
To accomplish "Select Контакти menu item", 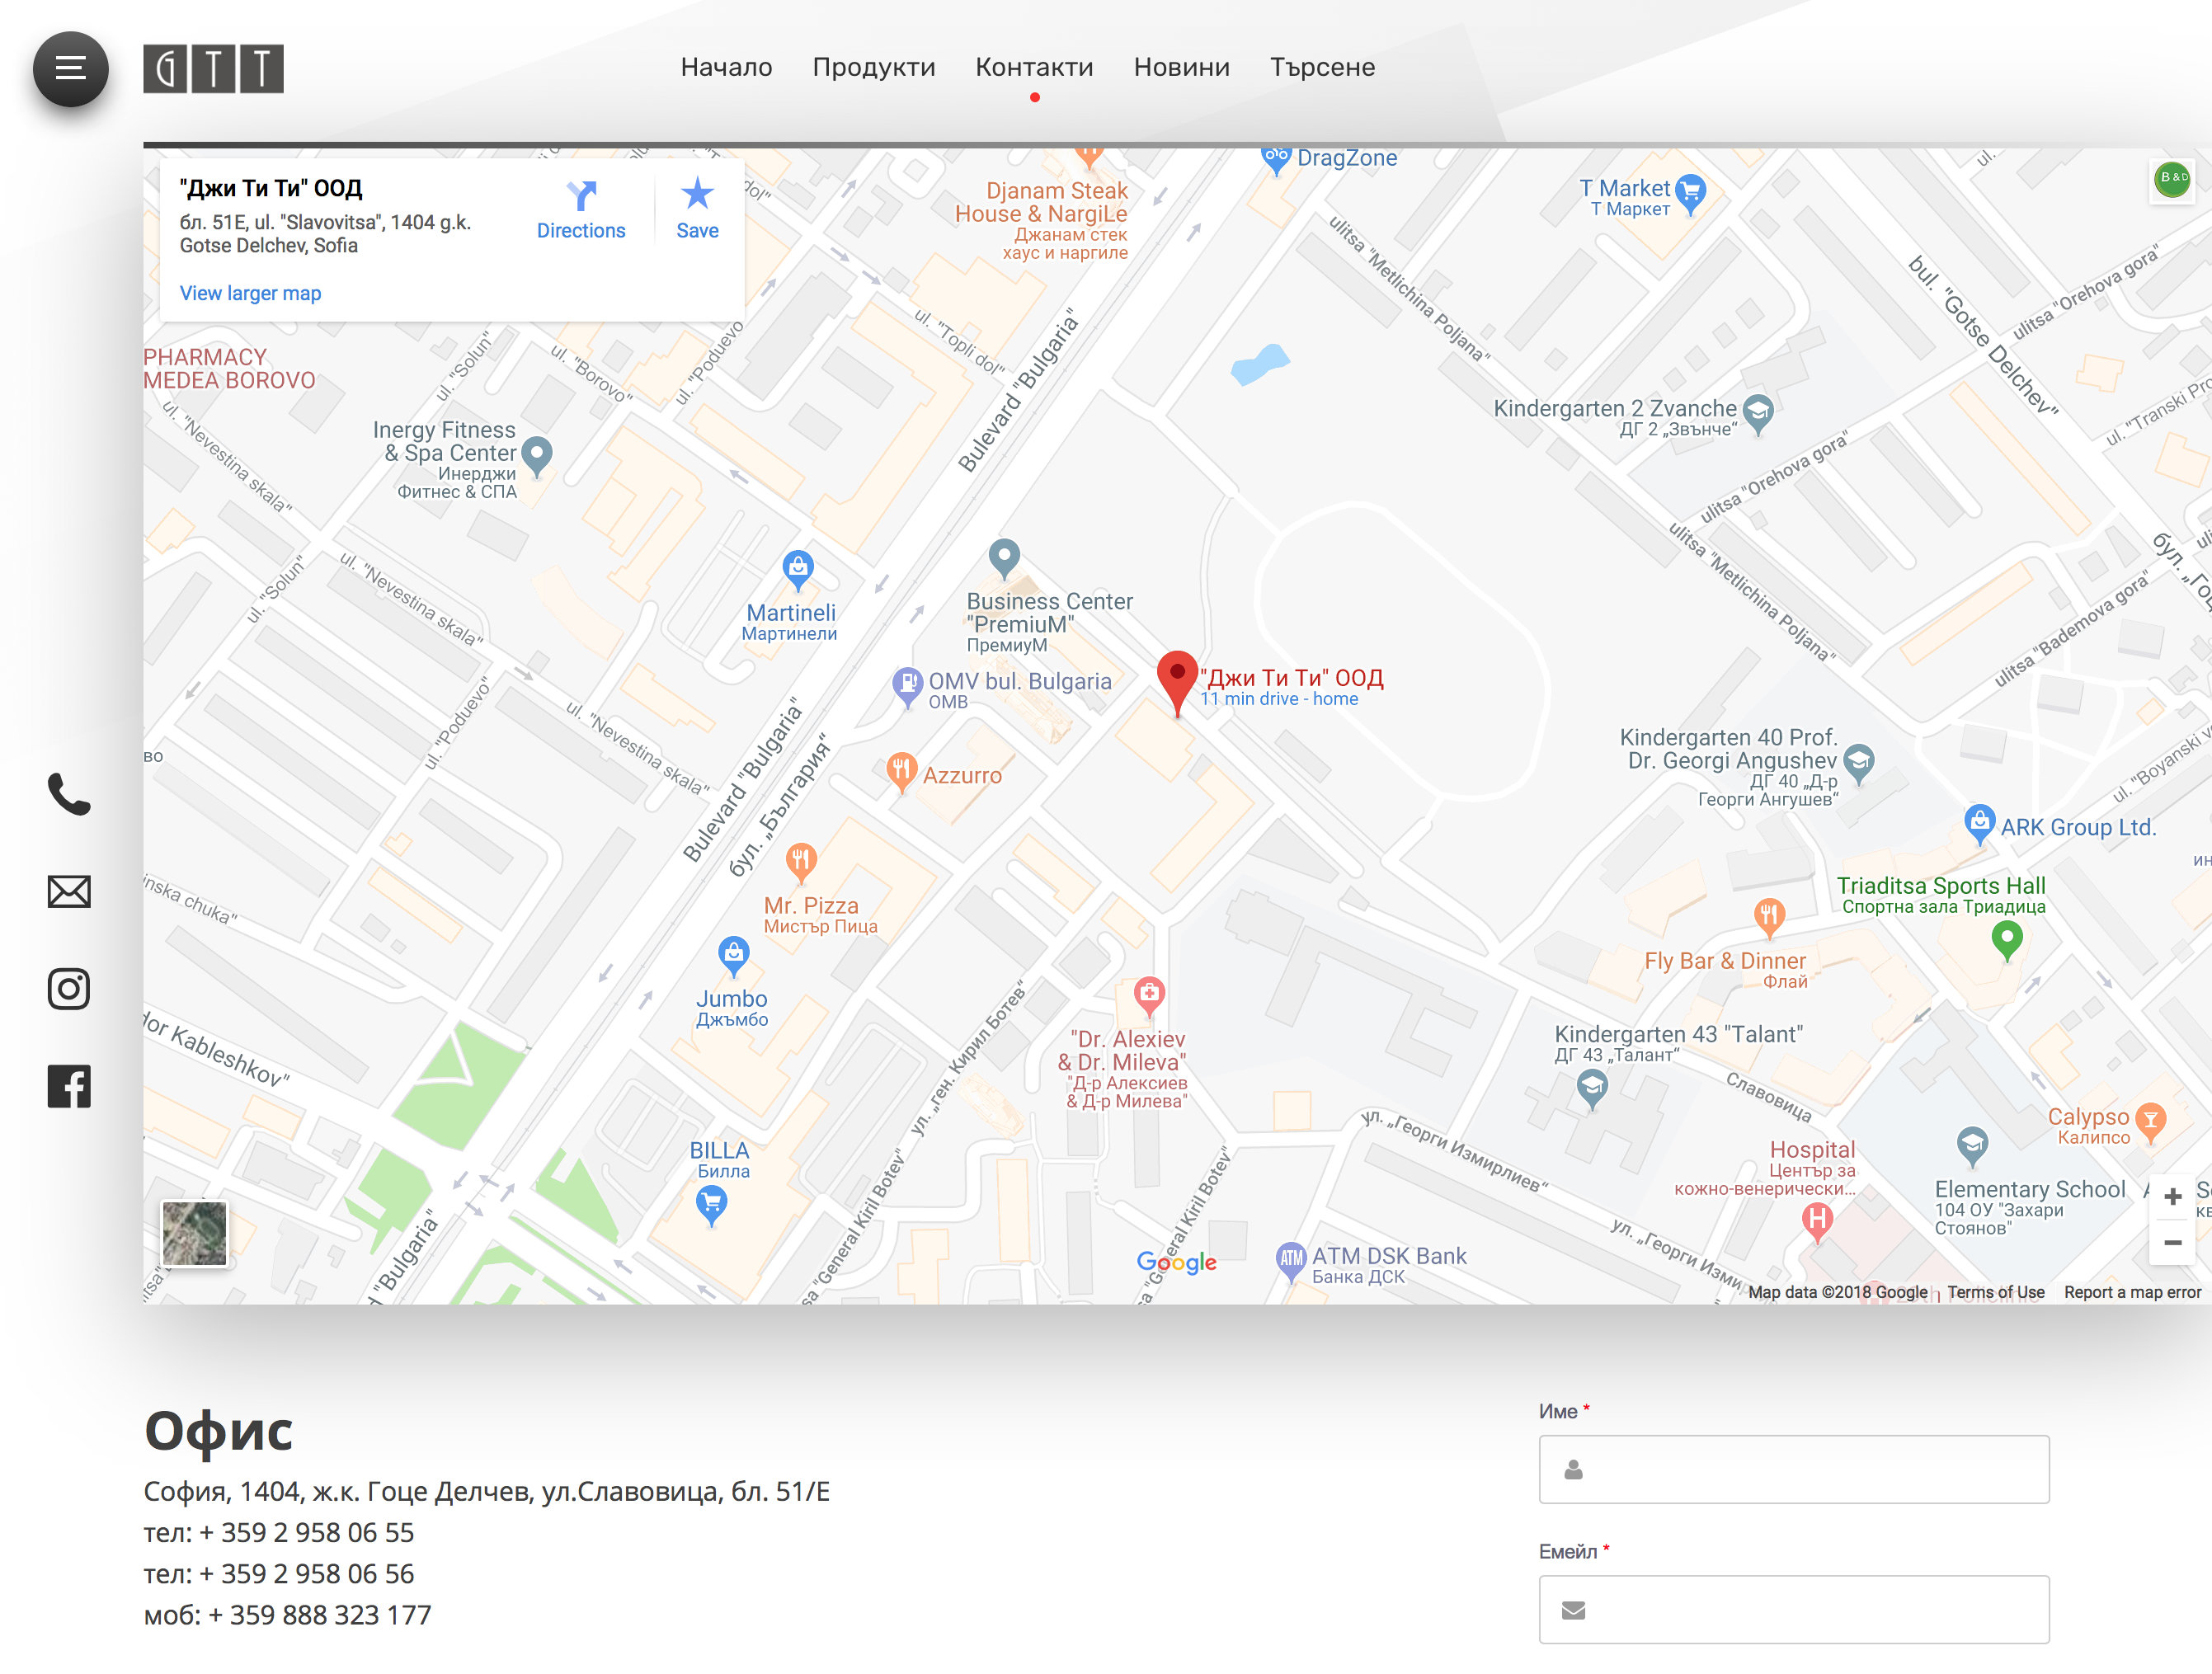I will [1034, 67].
